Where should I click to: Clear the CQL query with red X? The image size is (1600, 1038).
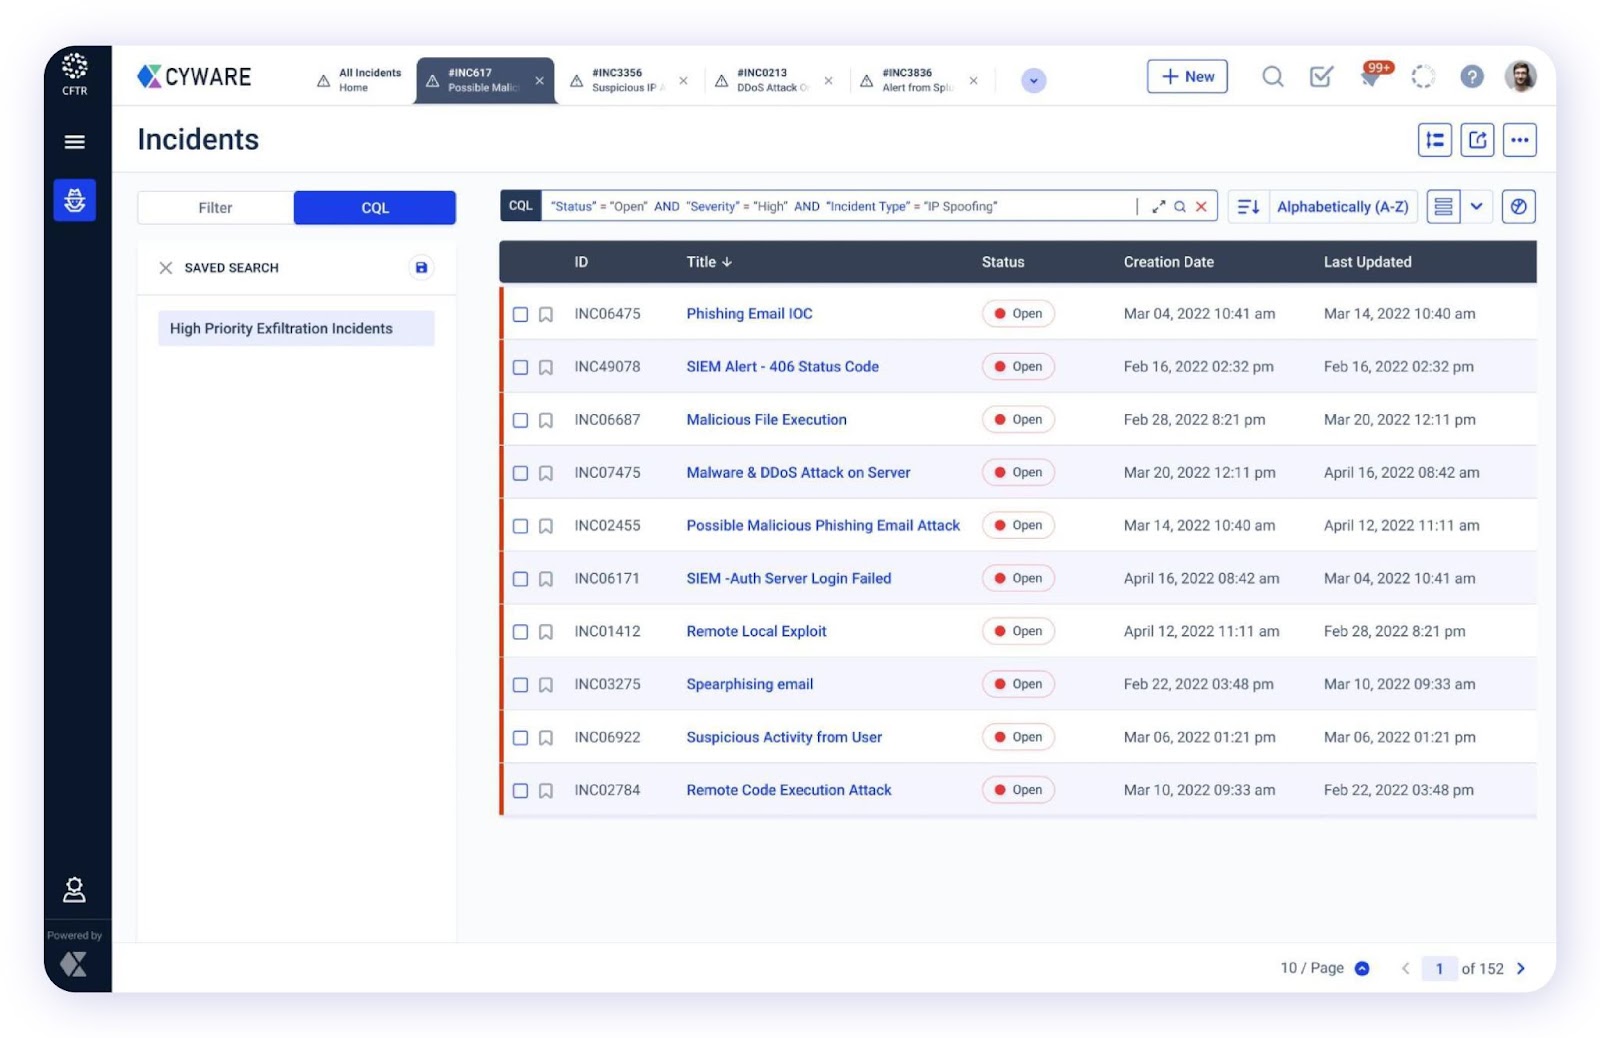click(x=1201, y=207)
